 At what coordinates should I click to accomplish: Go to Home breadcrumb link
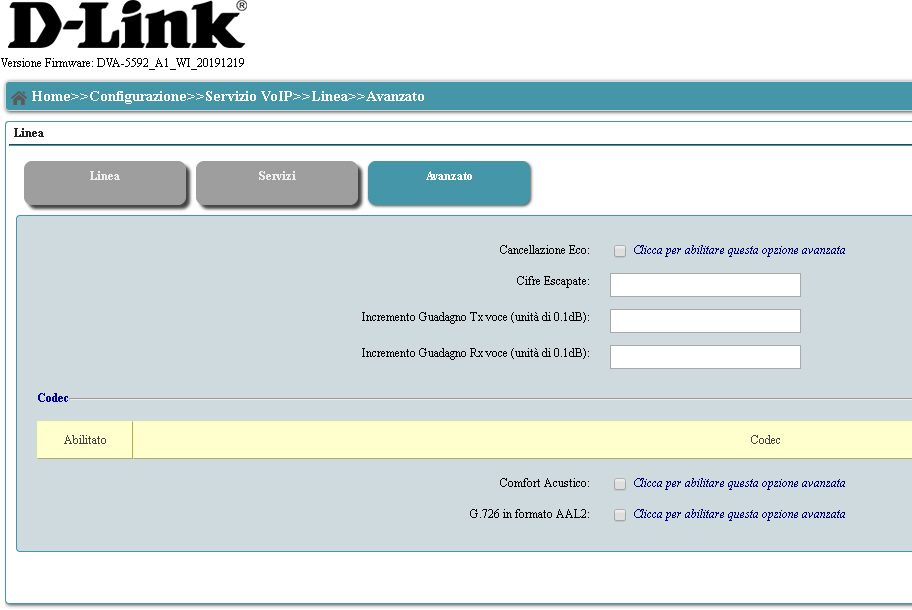(51, 97)
